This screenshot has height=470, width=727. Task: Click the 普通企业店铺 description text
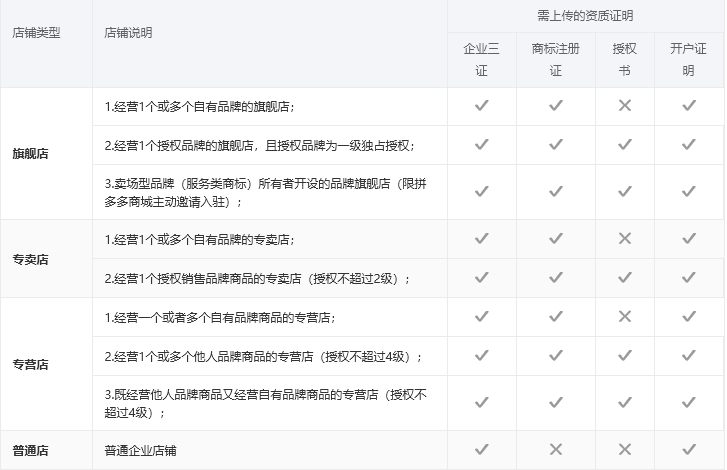[140, 451]
